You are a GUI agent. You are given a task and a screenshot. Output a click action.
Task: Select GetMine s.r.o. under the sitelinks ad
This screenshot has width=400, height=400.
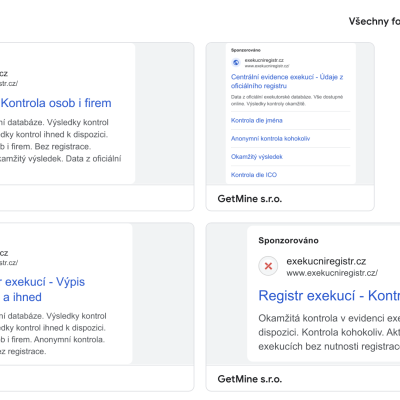pos(250,199)
